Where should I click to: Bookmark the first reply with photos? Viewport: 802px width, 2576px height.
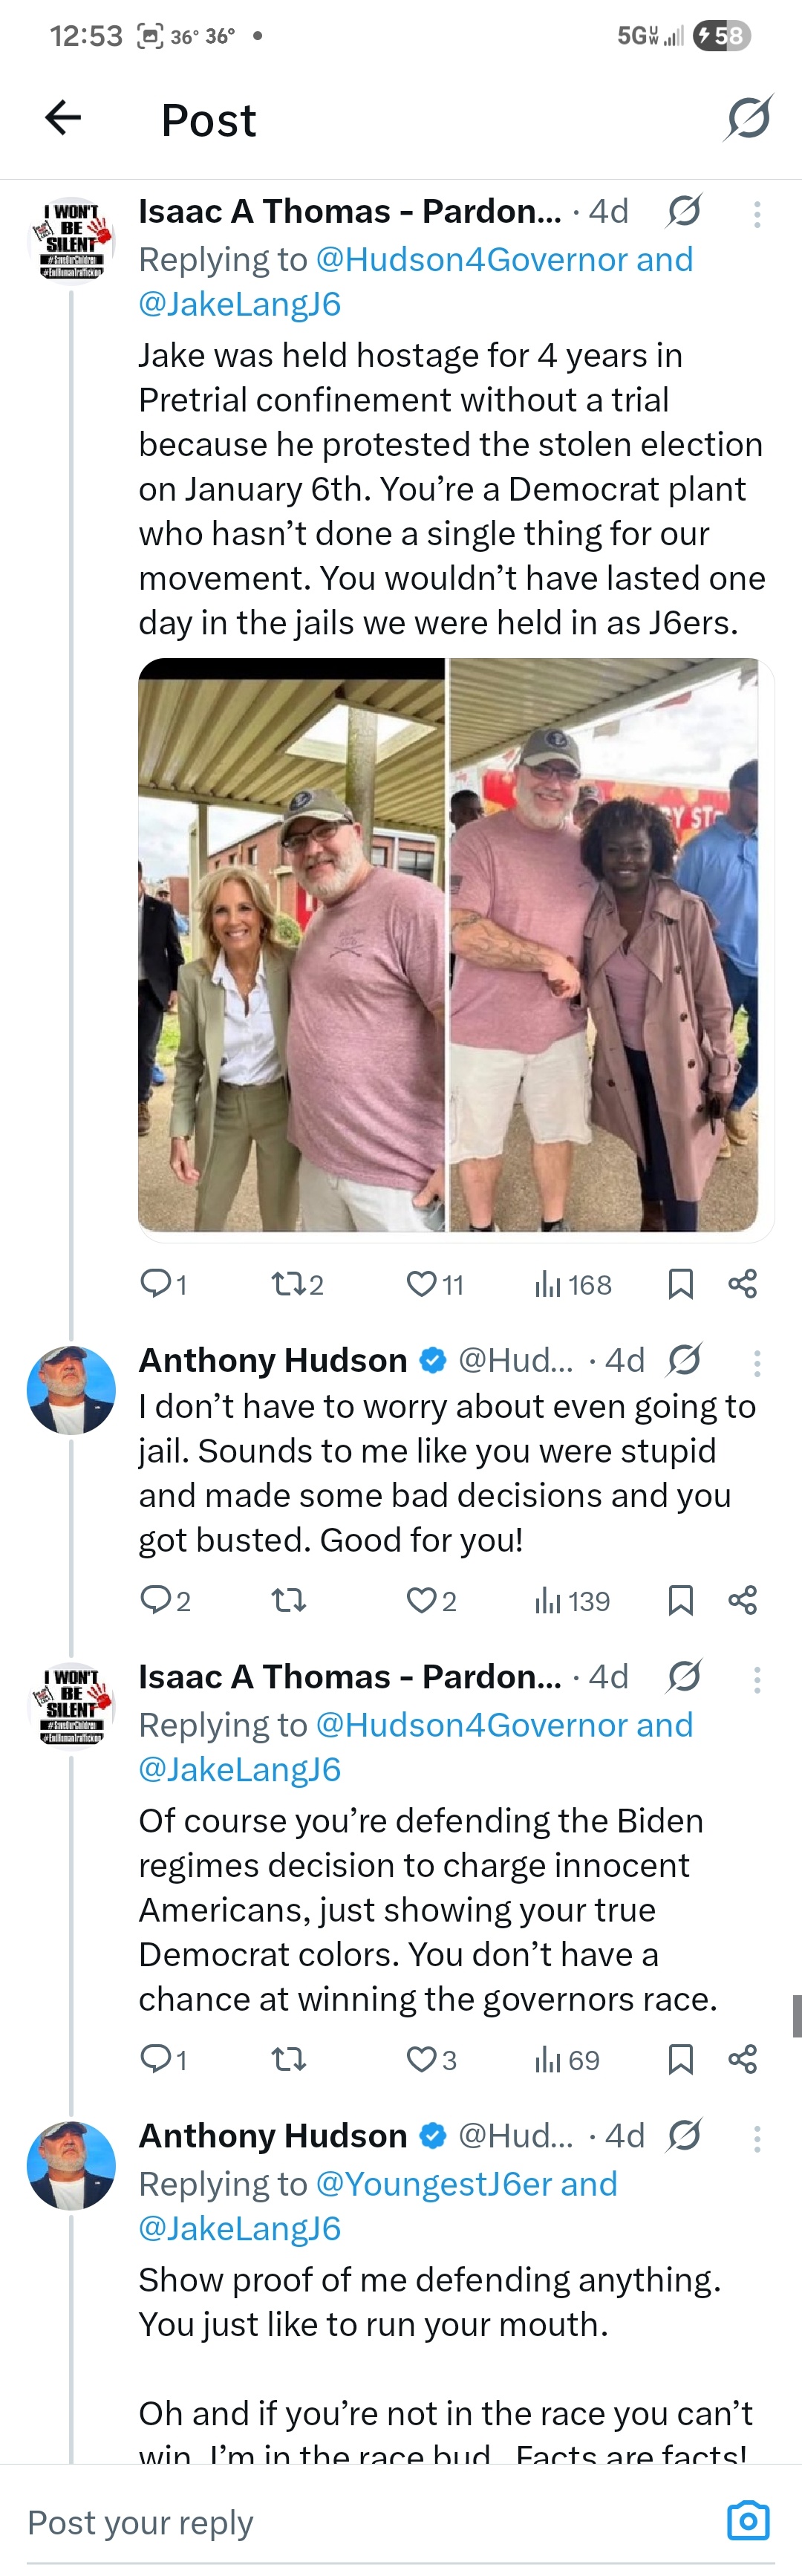point(680,1283)
